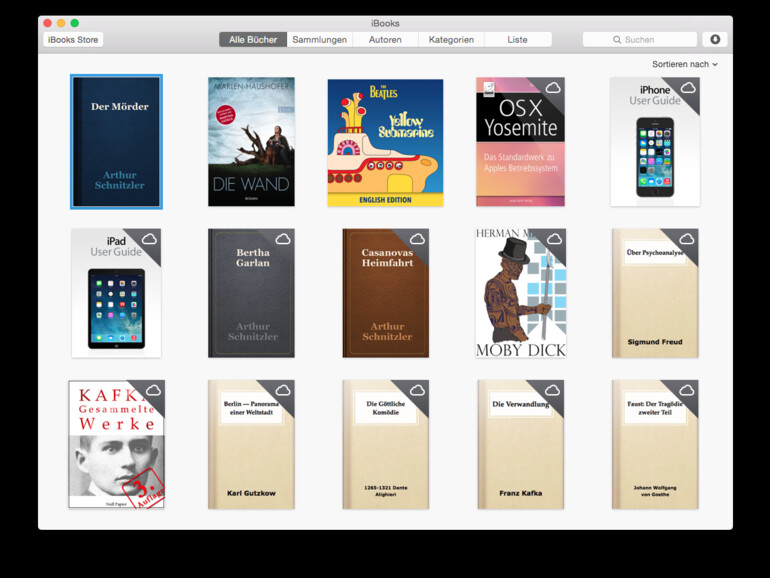Open the downloads icon in toolbar
Image resolution: width=770 pixels, height=578 pixels.
click(715, 39)
